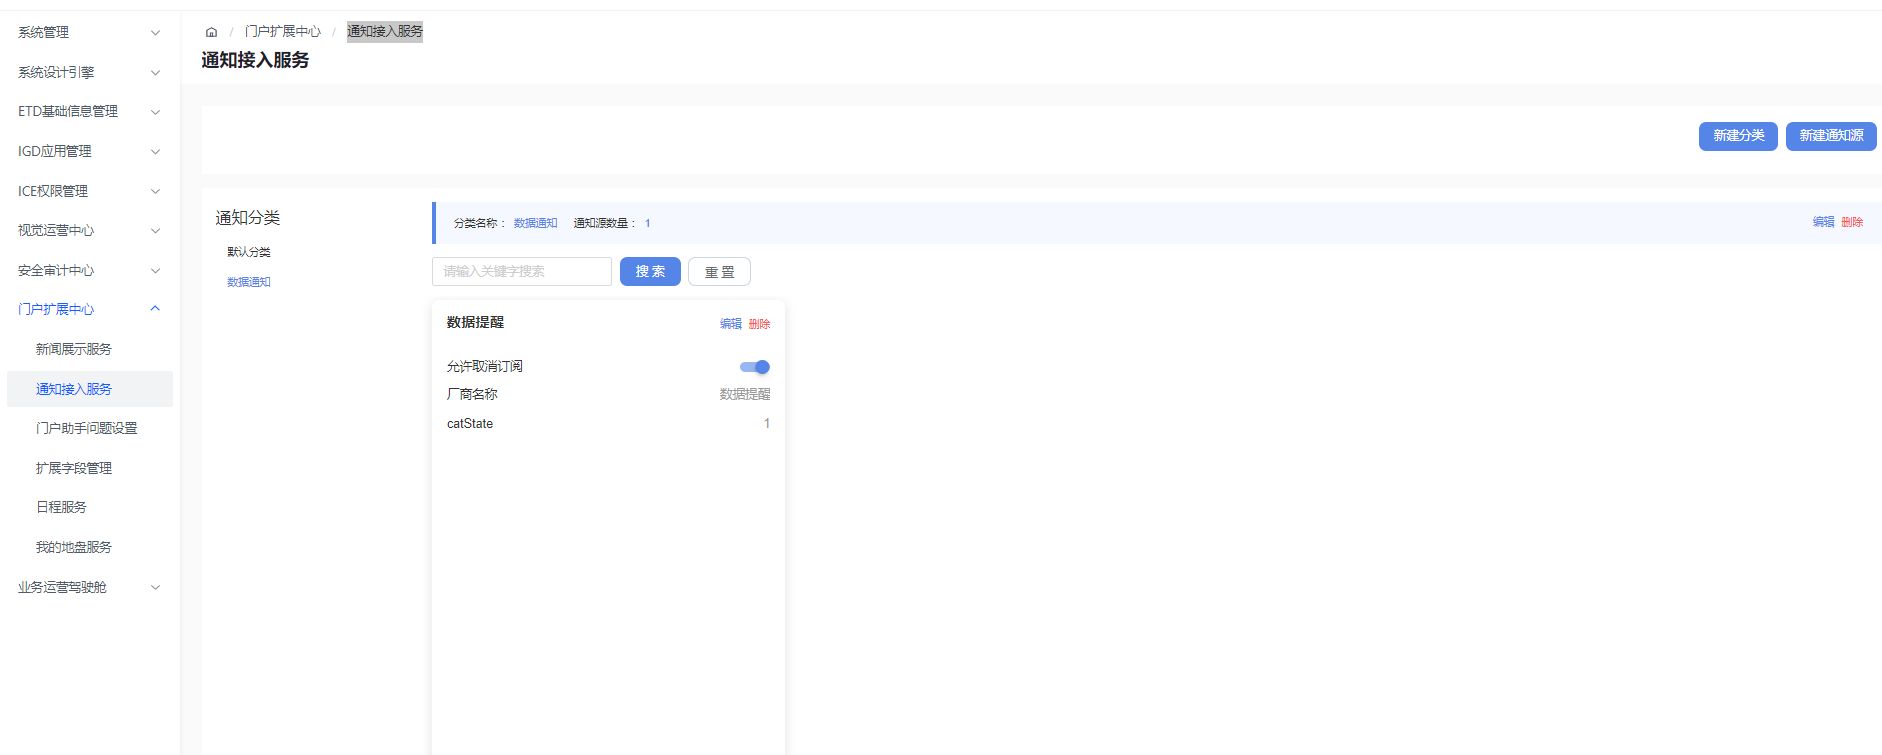Click the 新建分类 button
1882x755 pixels.
pos(1738,136)
